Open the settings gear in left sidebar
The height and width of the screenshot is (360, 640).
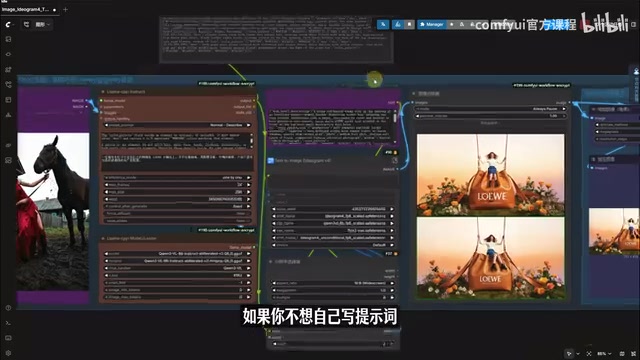(8, 353)
